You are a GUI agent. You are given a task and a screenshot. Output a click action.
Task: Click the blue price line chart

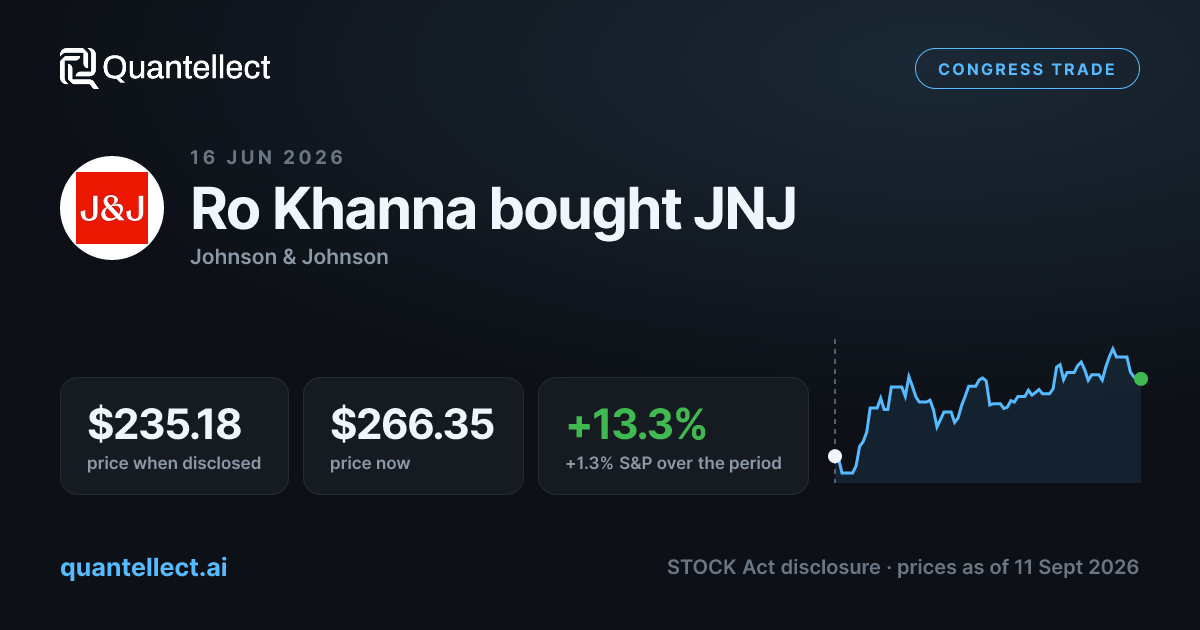[x=988, y=410]
